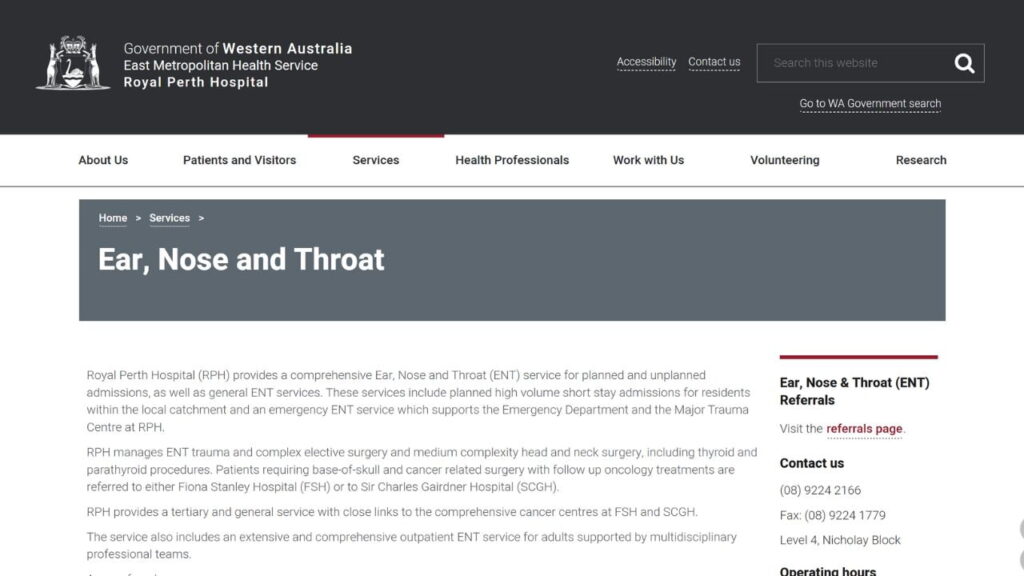Click the Services breadcrumb link
The width and height of the screenshot is (1024, 576).
click(x=169, y=218)
